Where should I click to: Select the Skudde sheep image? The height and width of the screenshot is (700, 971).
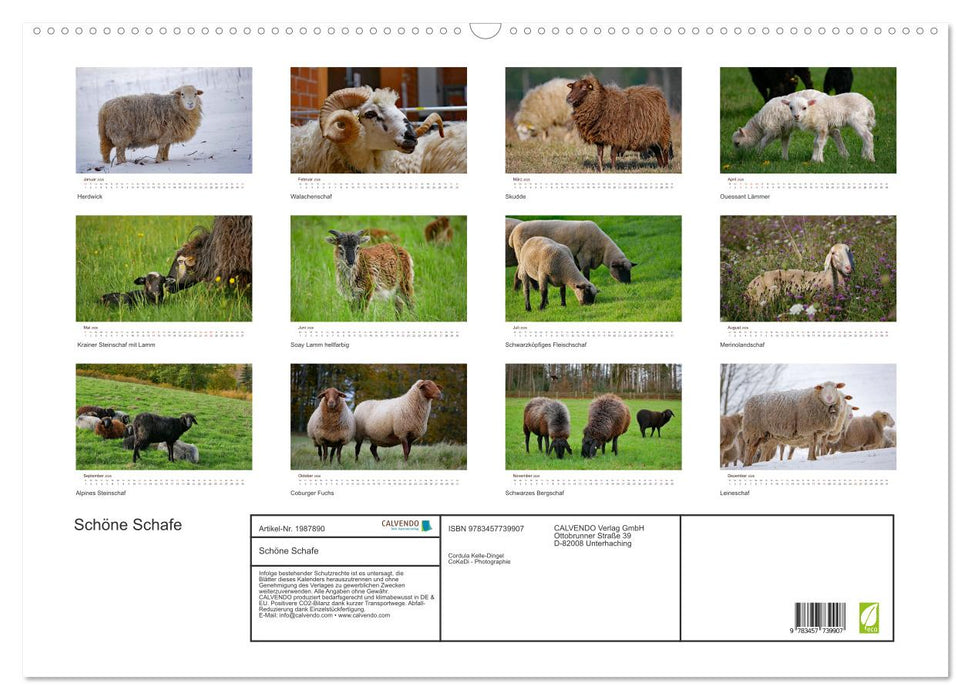594,120
